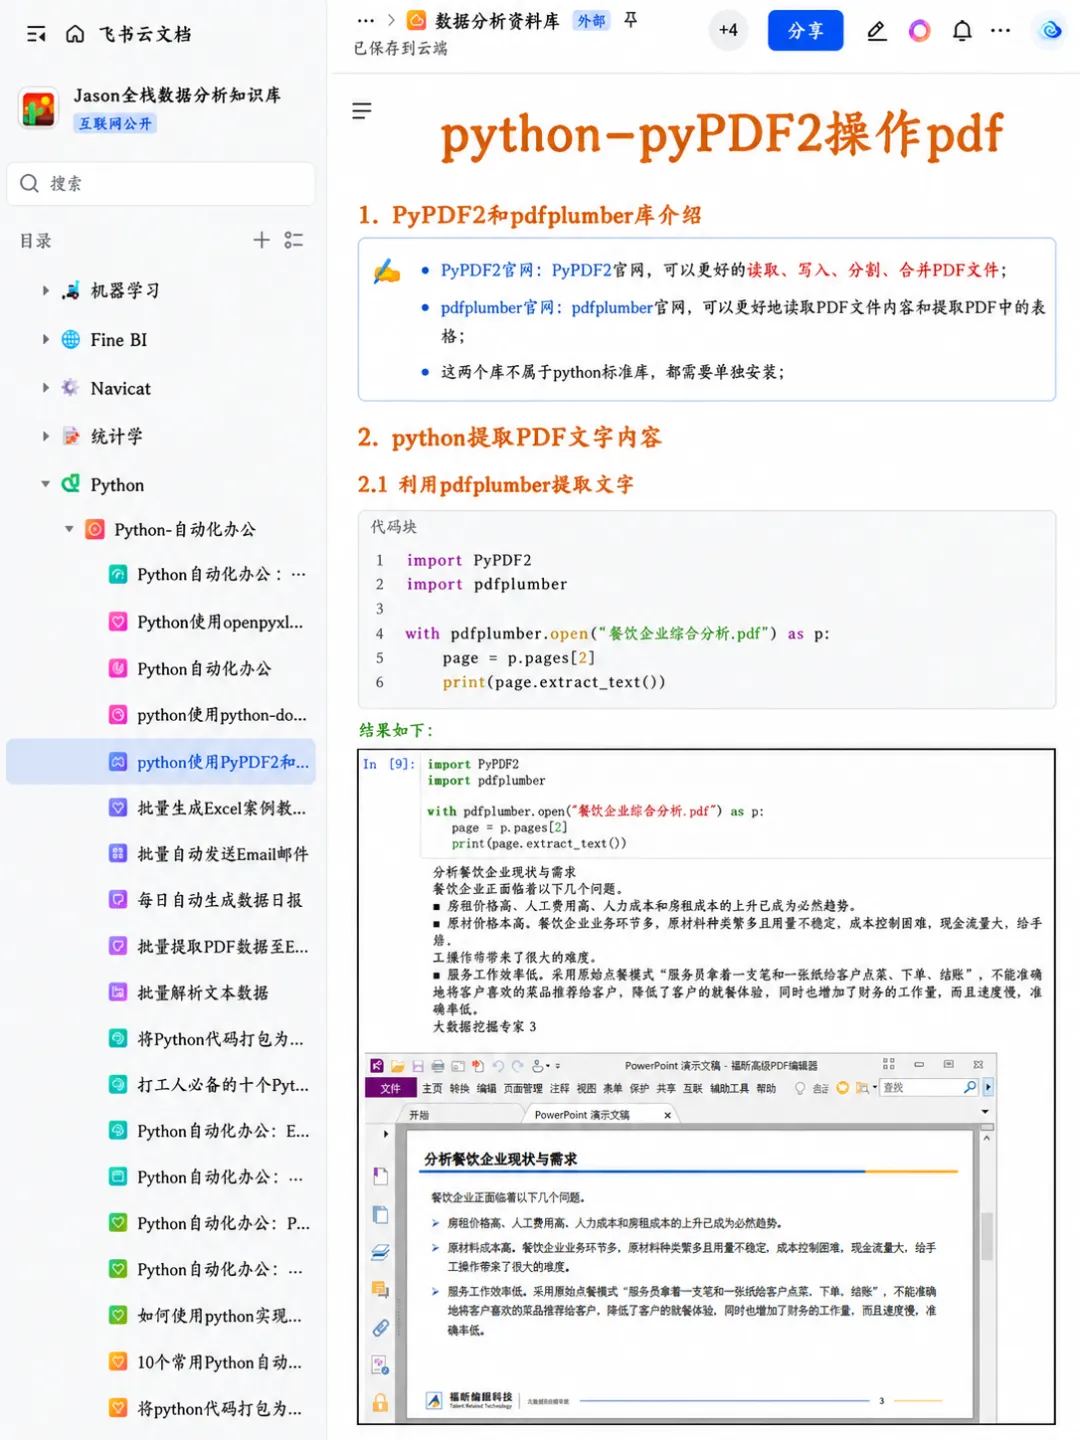Expand the 机器学习 tree node
1080x1440 pixels.
click(45, 291)
